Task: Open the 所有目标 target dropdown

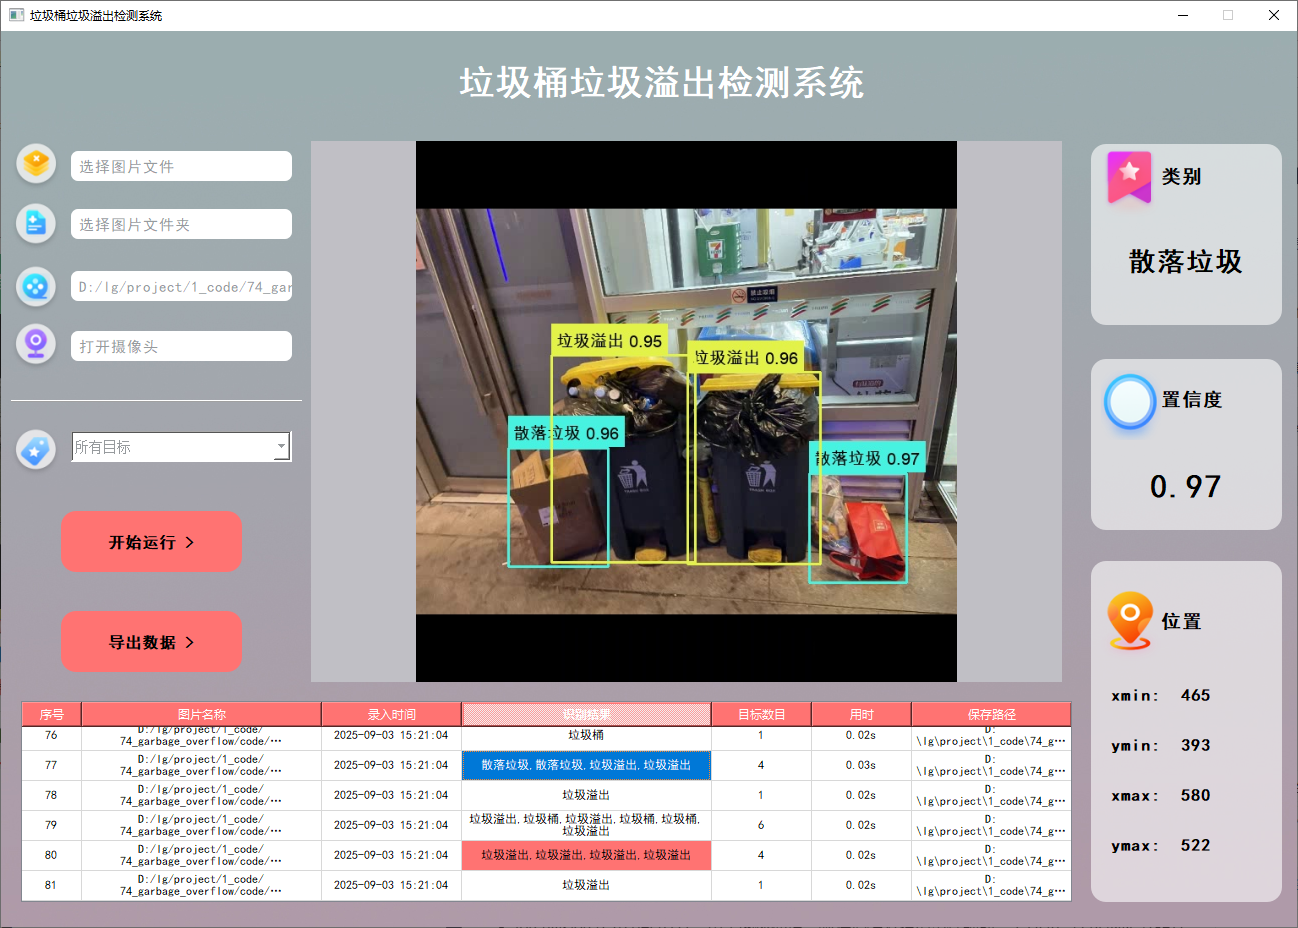Action: click(x=181, y=447)
